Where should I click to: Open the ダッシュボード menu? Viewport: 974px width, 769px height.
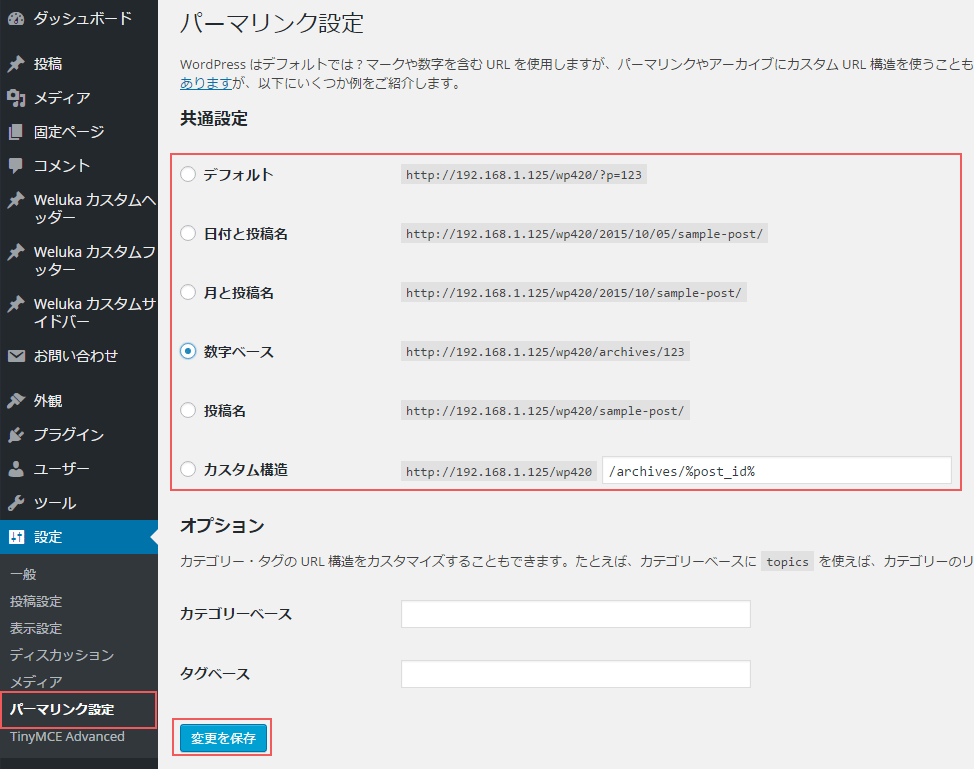point(79,19)
